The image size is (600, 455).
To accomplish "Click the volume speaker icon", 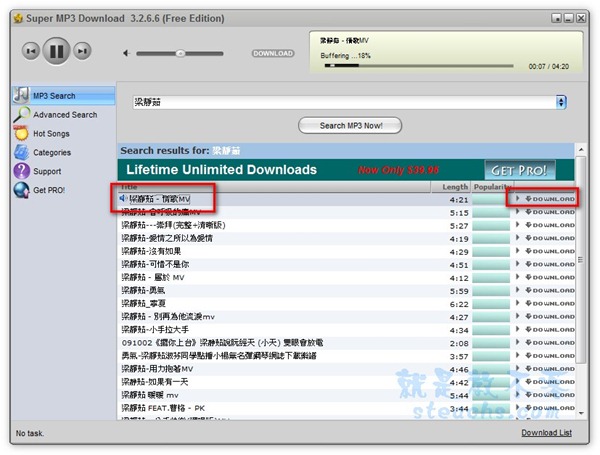I will [x=126, y=53].
